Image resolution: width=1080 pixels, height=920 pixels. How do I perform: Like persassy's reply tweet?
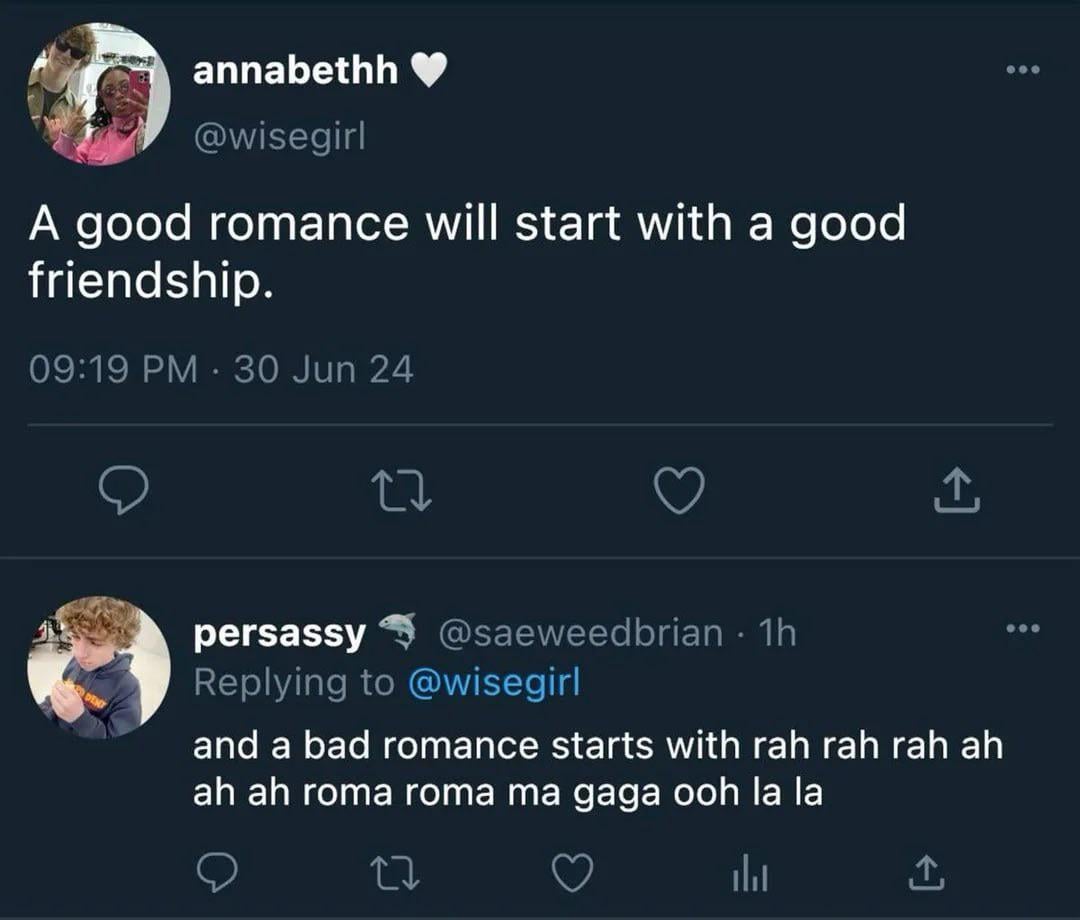click(x=572, y=872)
